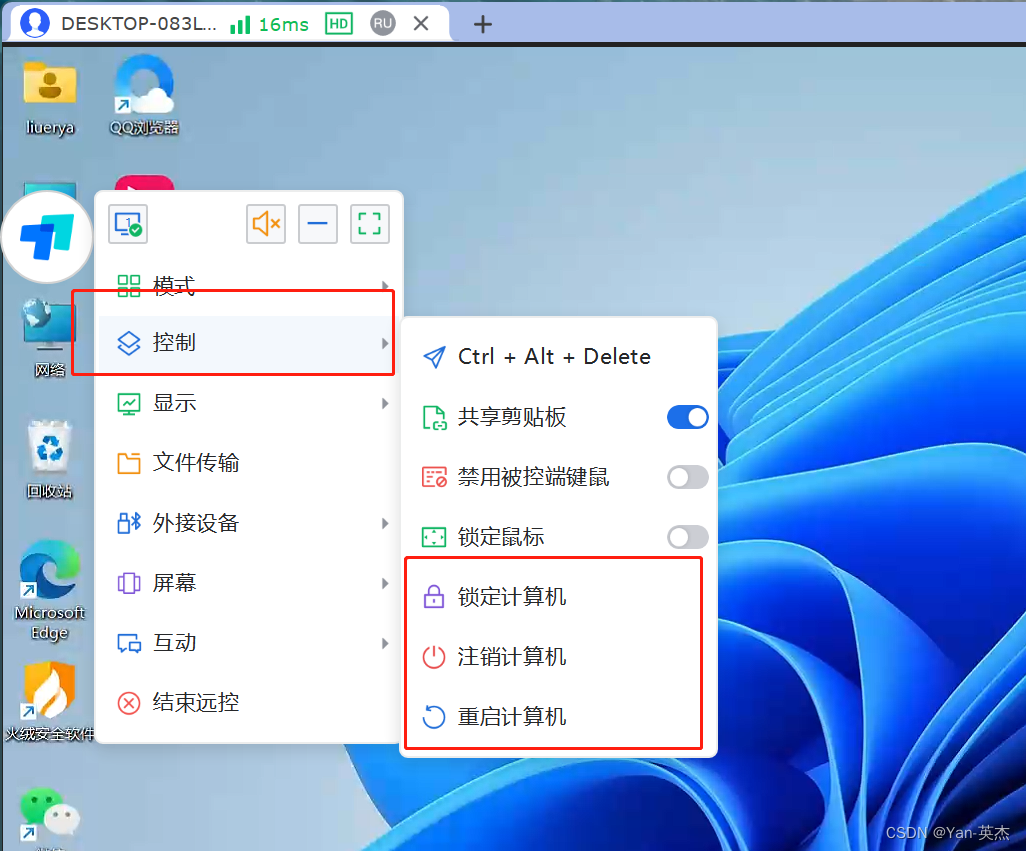The width and height of the screenshot is (1026, 851).
Task: Select the 网络 desktop icon
Action: (x=50, y=338)
